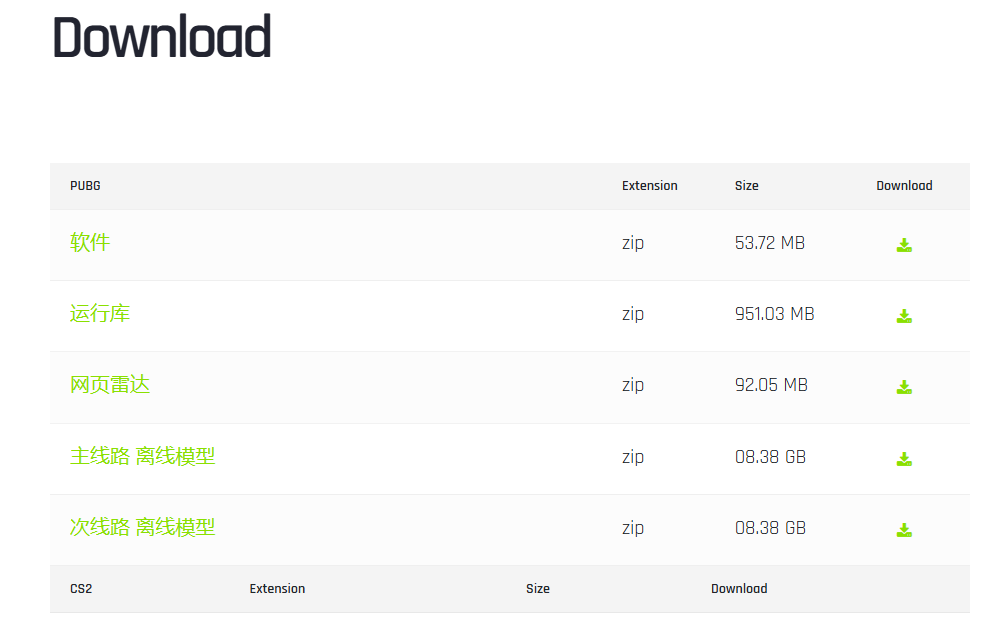Open the 运行库 link
The height and width of the screenshot is (634, 997).
pyautogui.click(x=100, y=314)
